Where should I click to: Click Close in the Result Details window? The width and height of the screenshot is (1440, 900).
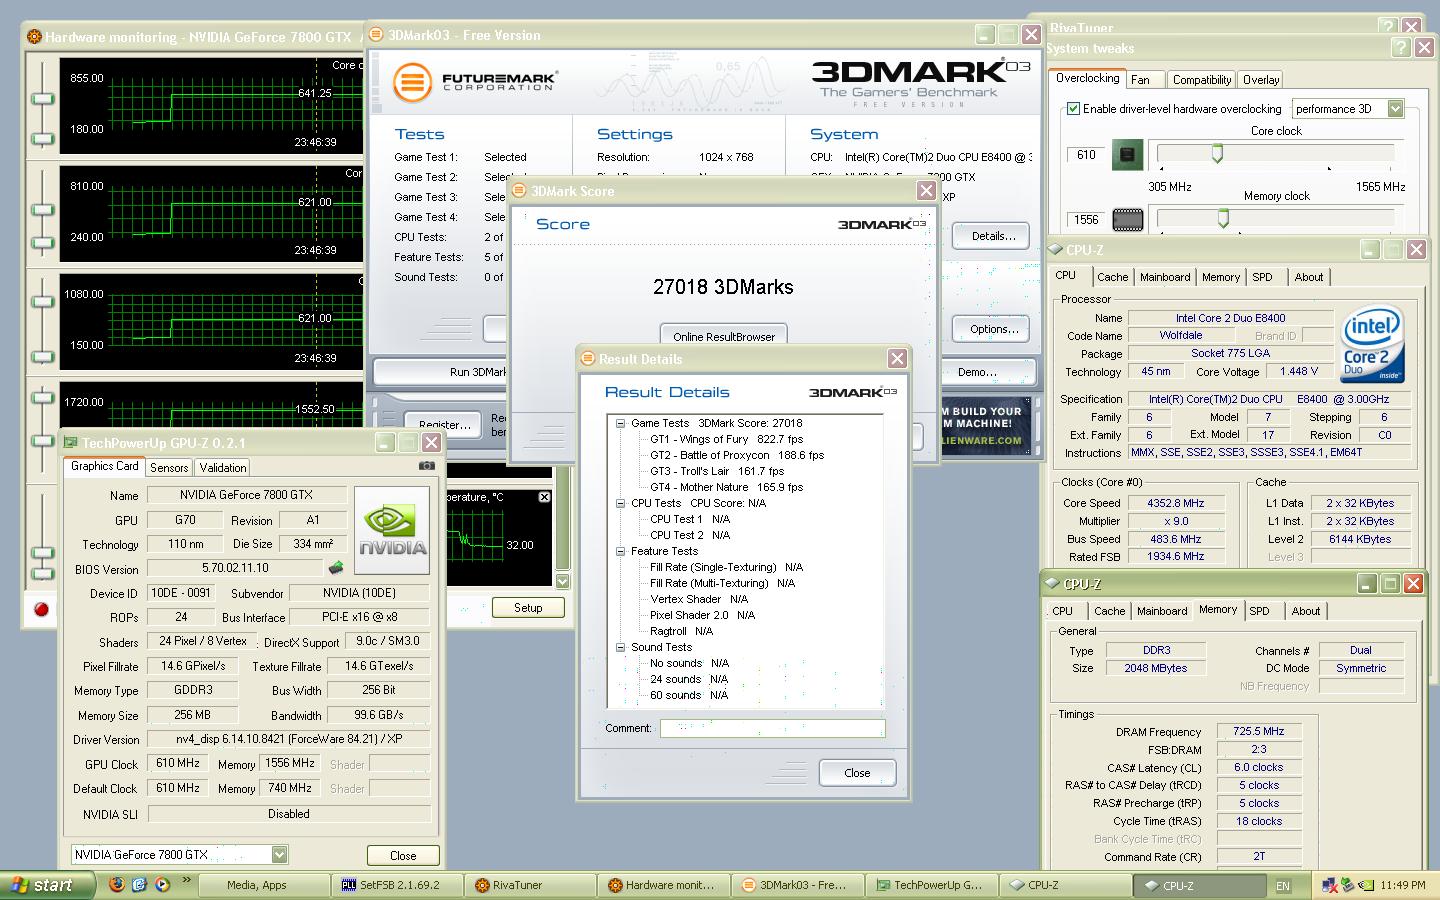pyautogui.click(x=857, y=773)
